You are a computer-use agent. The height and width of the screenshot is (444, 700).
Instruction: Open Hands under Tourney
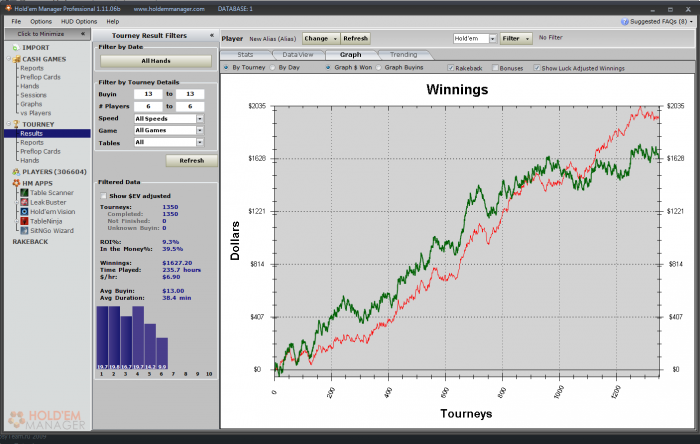[29, 160]
